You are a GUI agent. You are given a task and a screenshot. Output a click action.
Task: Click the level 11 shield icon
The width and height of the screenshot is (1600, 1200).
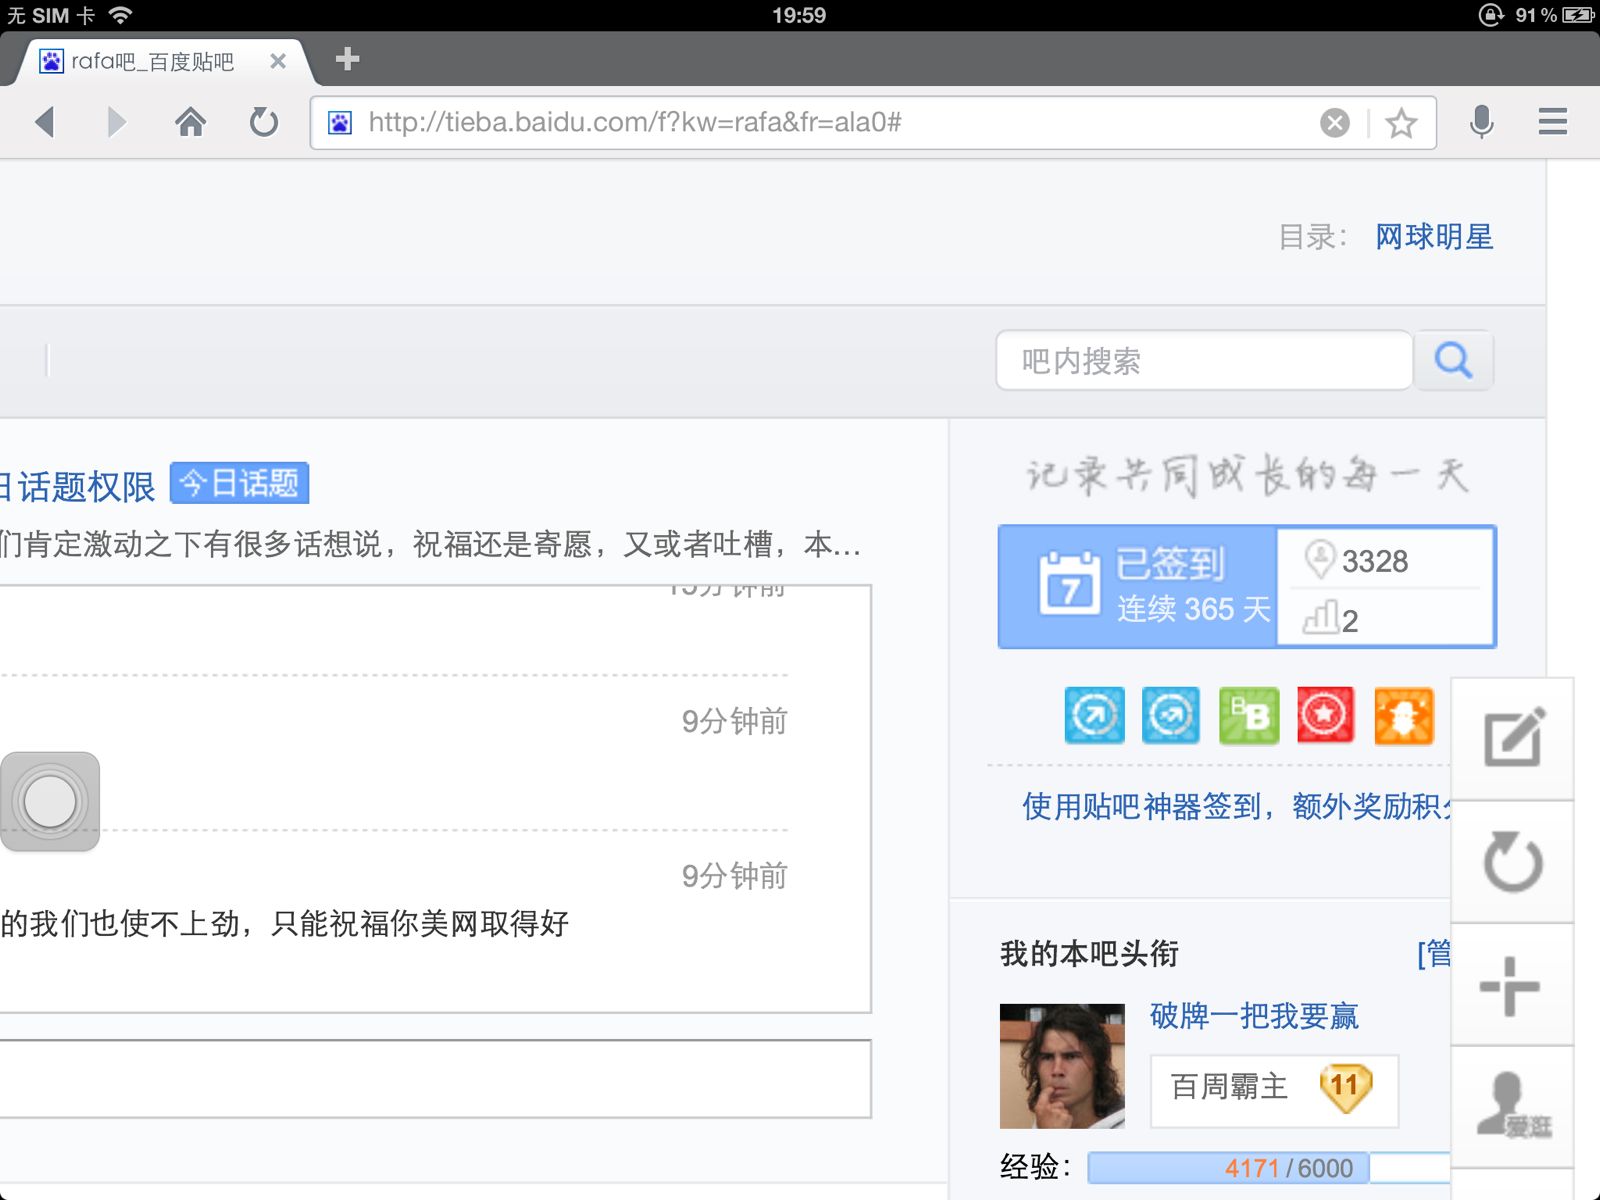coord(1346,1088)
